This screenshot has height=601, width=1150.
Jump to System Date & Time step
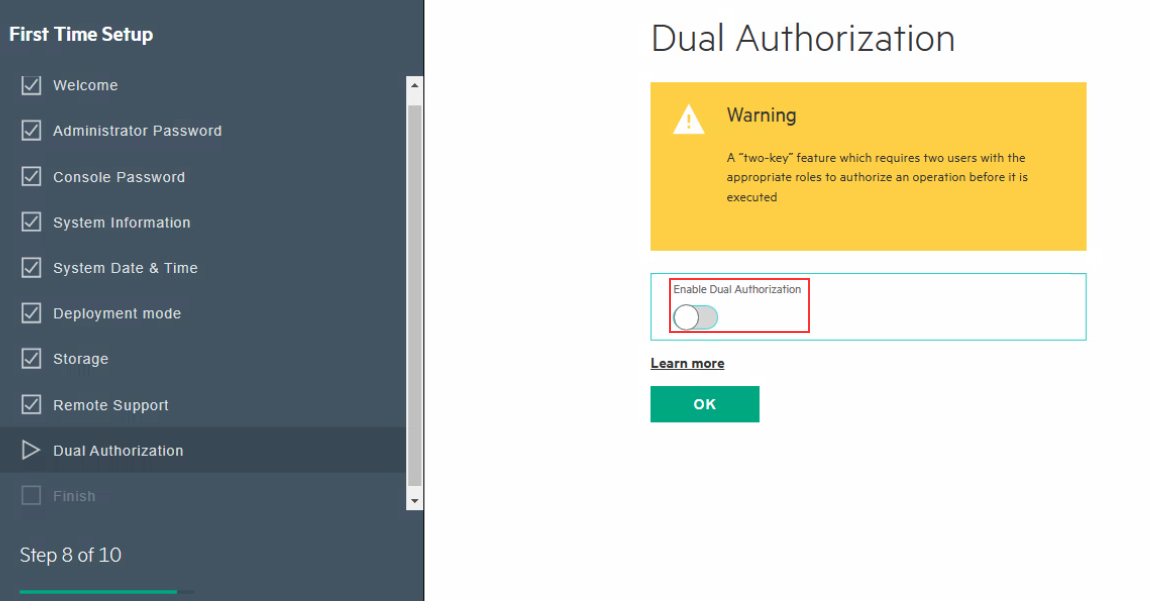(x=125, y=268)
